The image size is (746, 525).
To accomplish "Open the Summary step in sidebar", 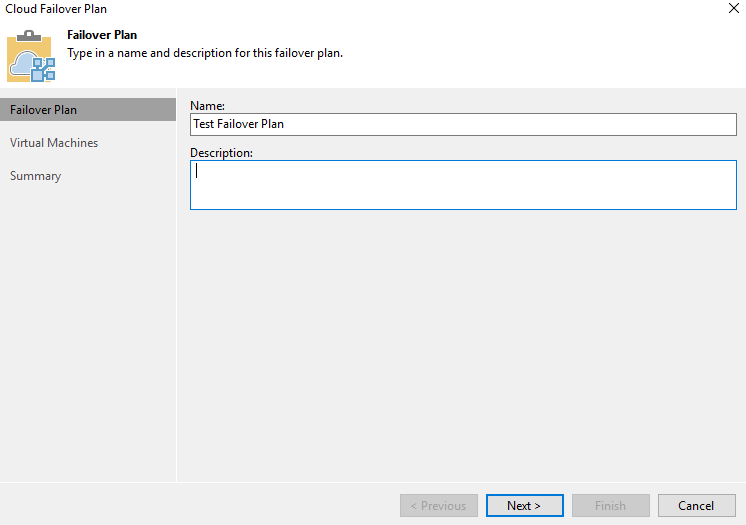I will [36, 176].
